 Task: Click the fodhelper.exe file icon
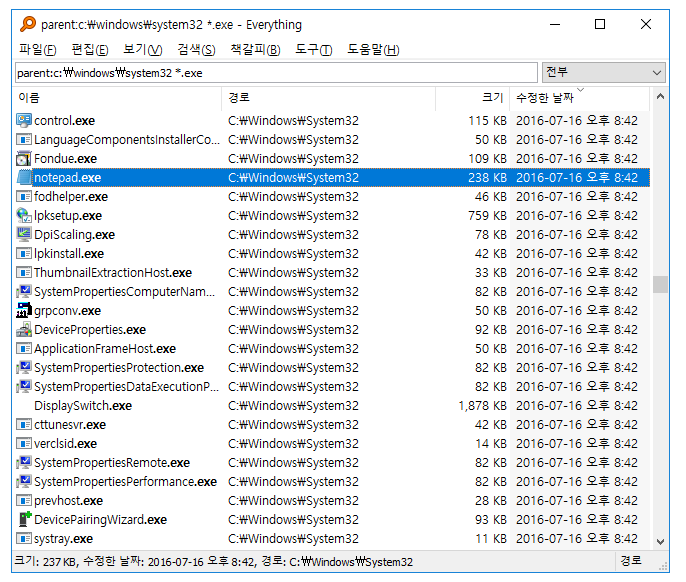[24, 196]
